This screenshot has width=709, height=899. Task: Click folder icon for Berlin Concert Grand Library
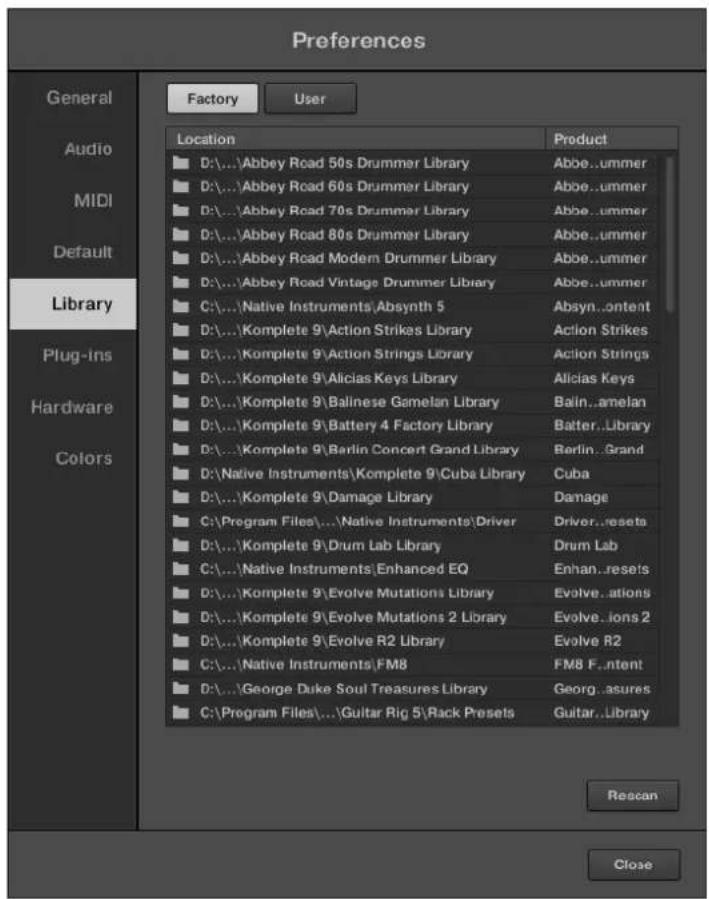tap(181, 450)
